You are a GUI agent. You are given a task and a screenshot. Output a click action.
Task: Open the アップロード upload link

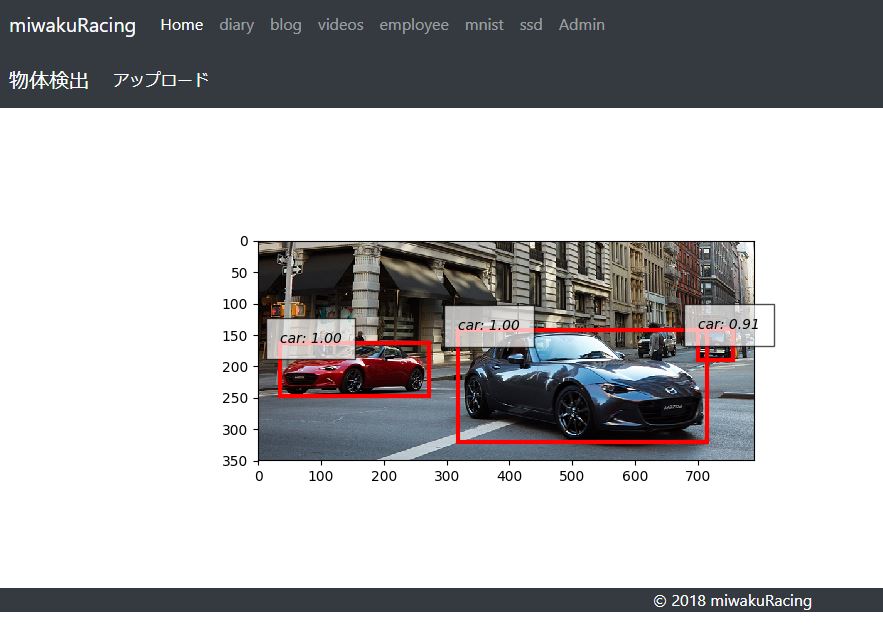[161, 81]
